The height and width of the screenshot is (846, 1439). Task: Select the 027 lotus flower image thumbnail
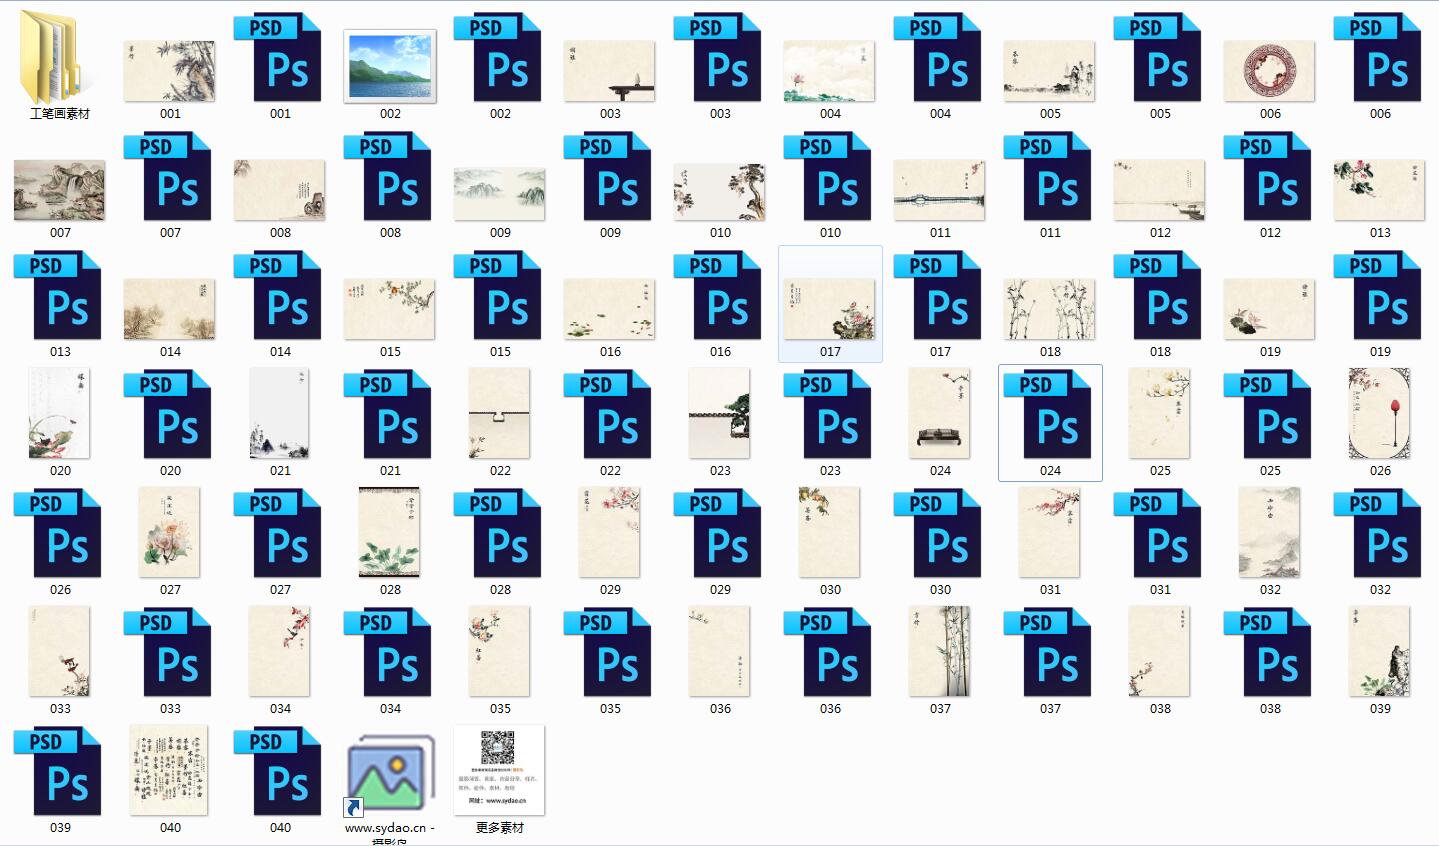pyautogui.click(x=170, y=532)
